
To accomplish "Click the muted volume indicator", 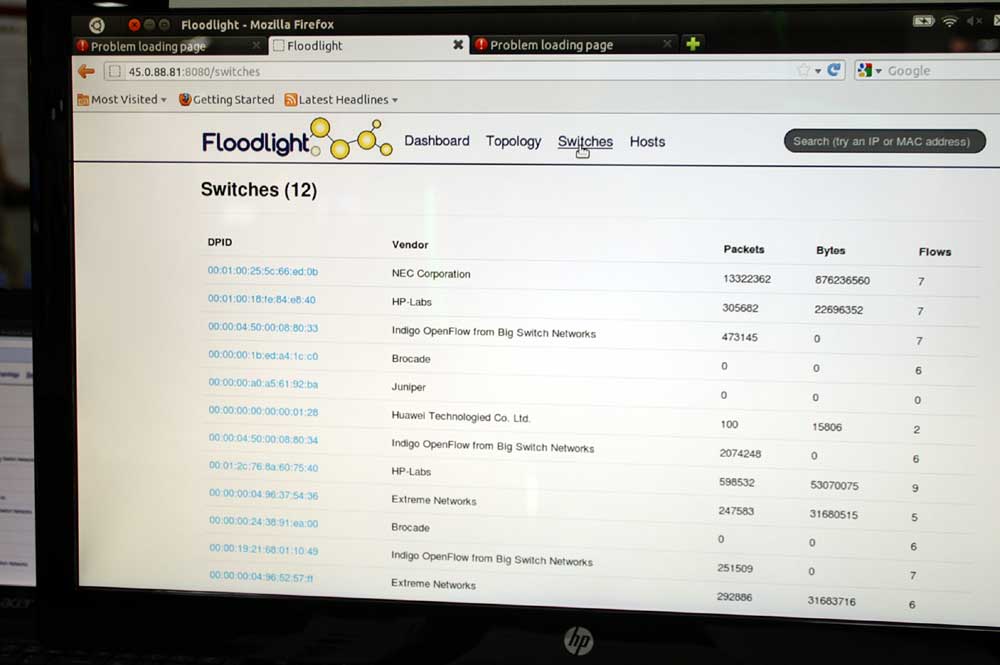I will [974, 22].
